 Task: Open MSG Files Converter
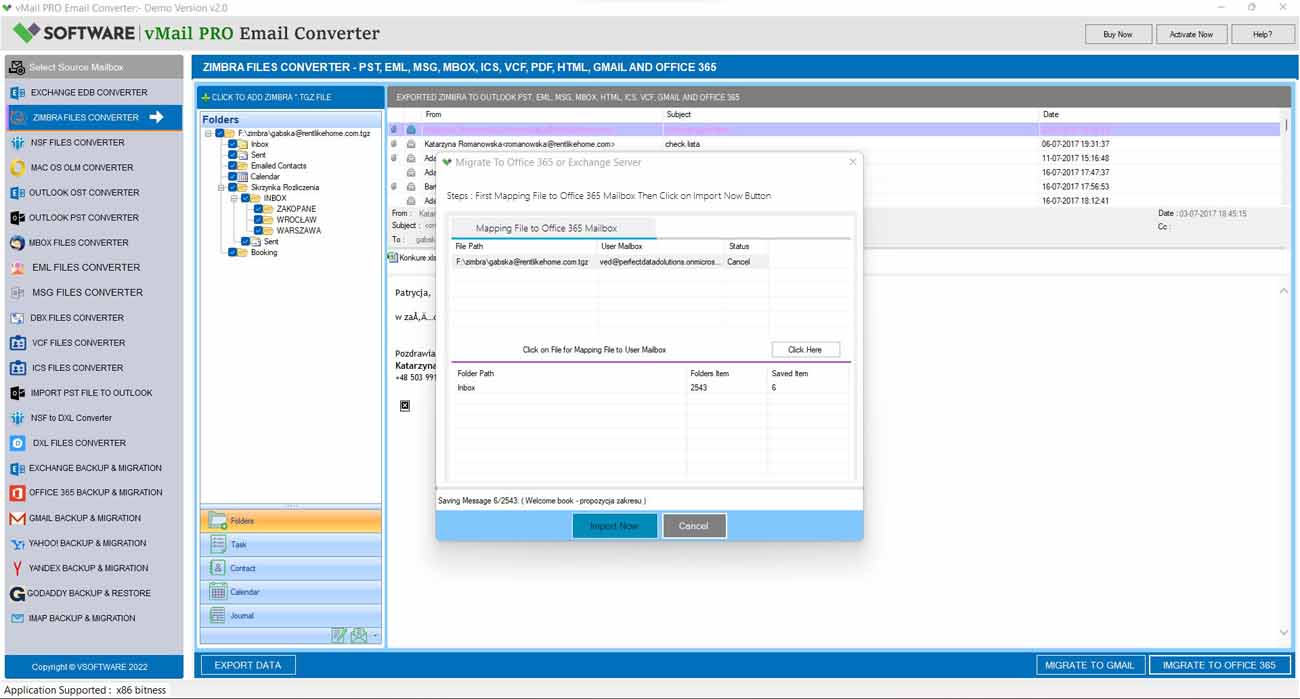pos(93,292)
